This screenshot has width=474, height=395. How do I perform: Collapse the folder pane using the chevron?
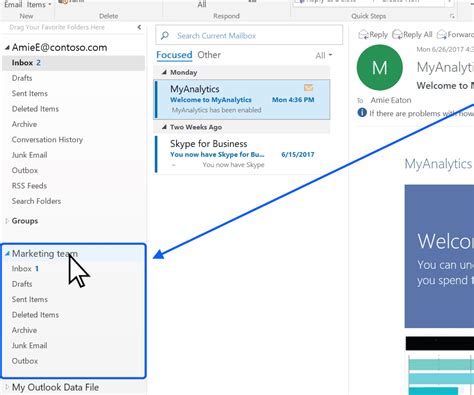pyautogui.click(x=139, y=27)
